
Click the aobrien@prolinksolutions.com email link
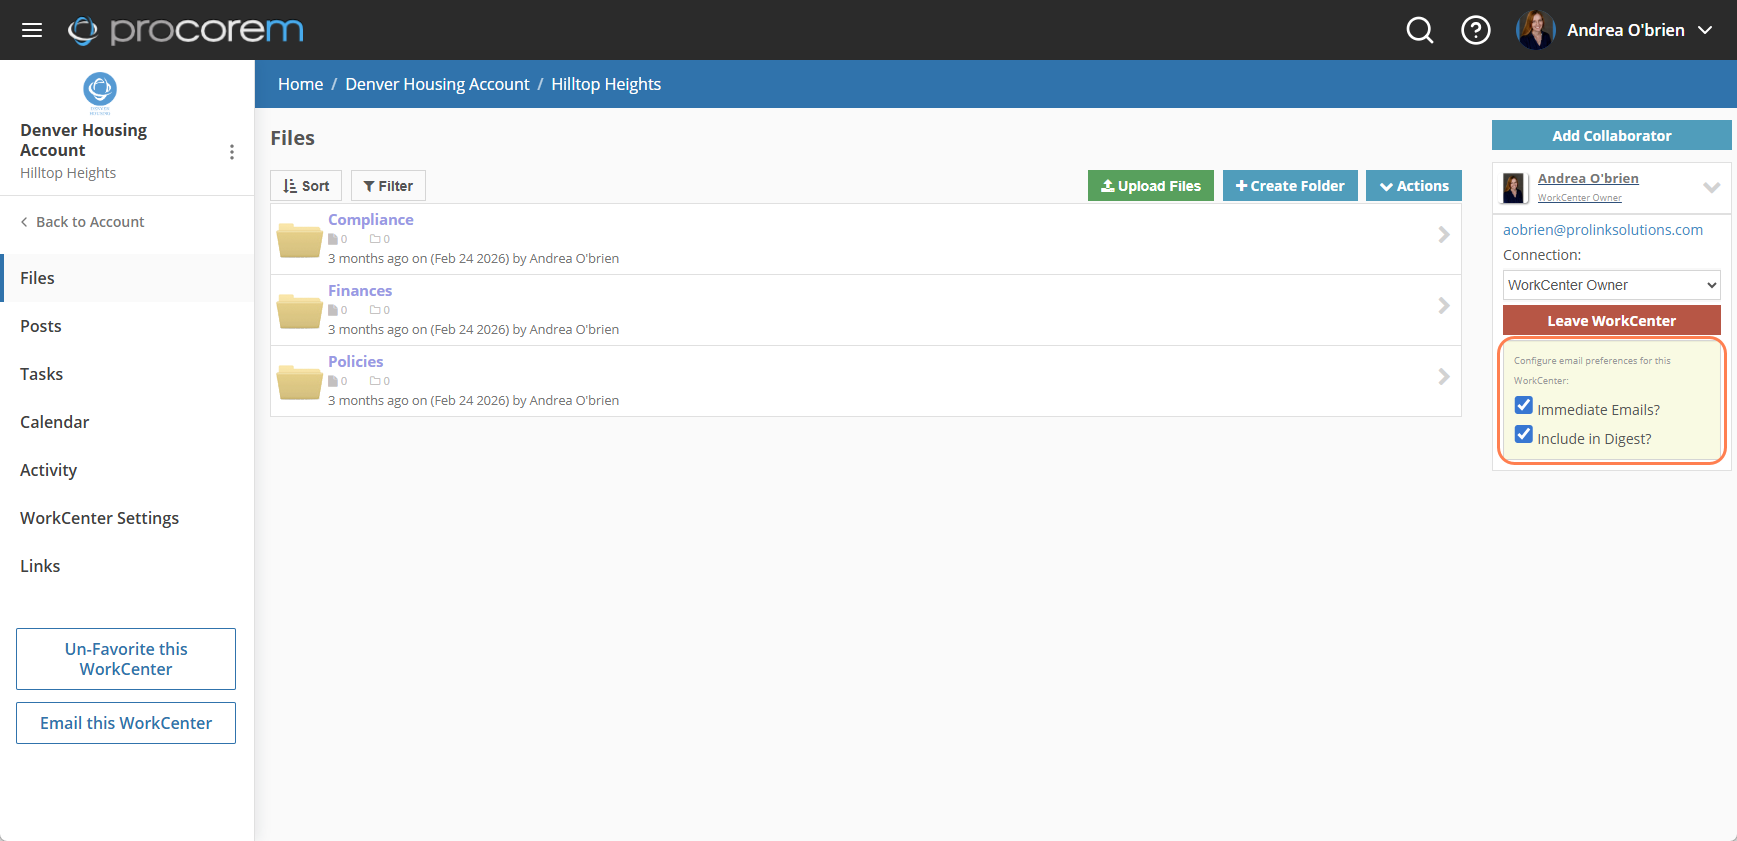[1603, 230]
